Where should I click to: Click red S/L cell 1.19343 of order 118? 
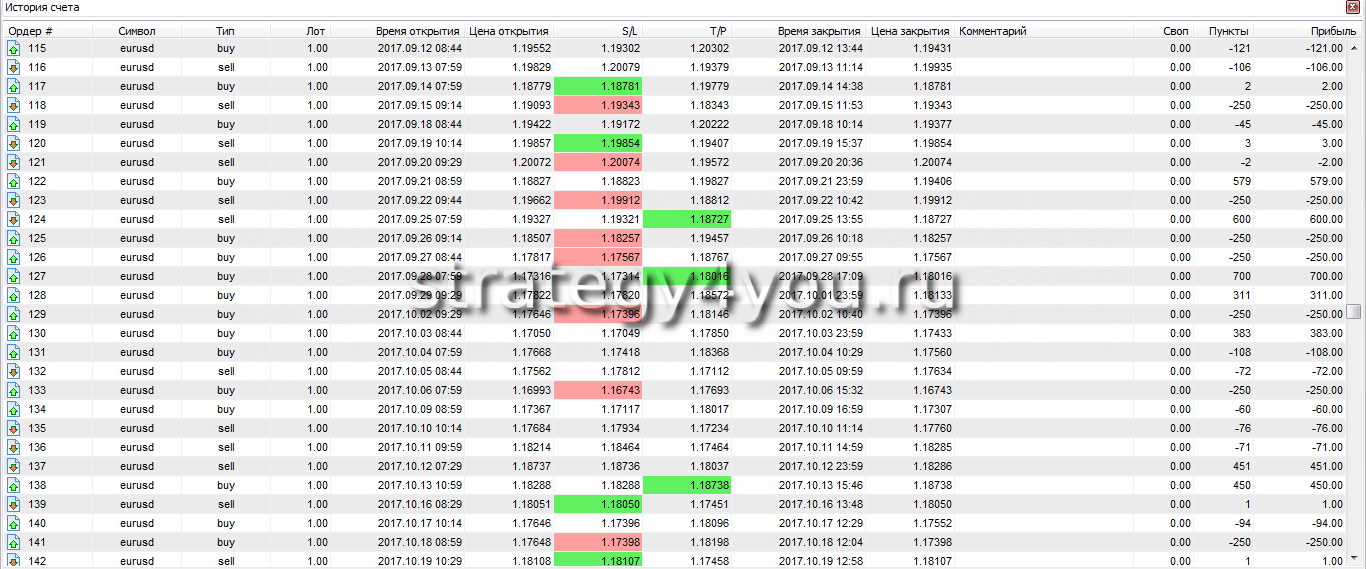pyautogui.click(x=598, y=105)
